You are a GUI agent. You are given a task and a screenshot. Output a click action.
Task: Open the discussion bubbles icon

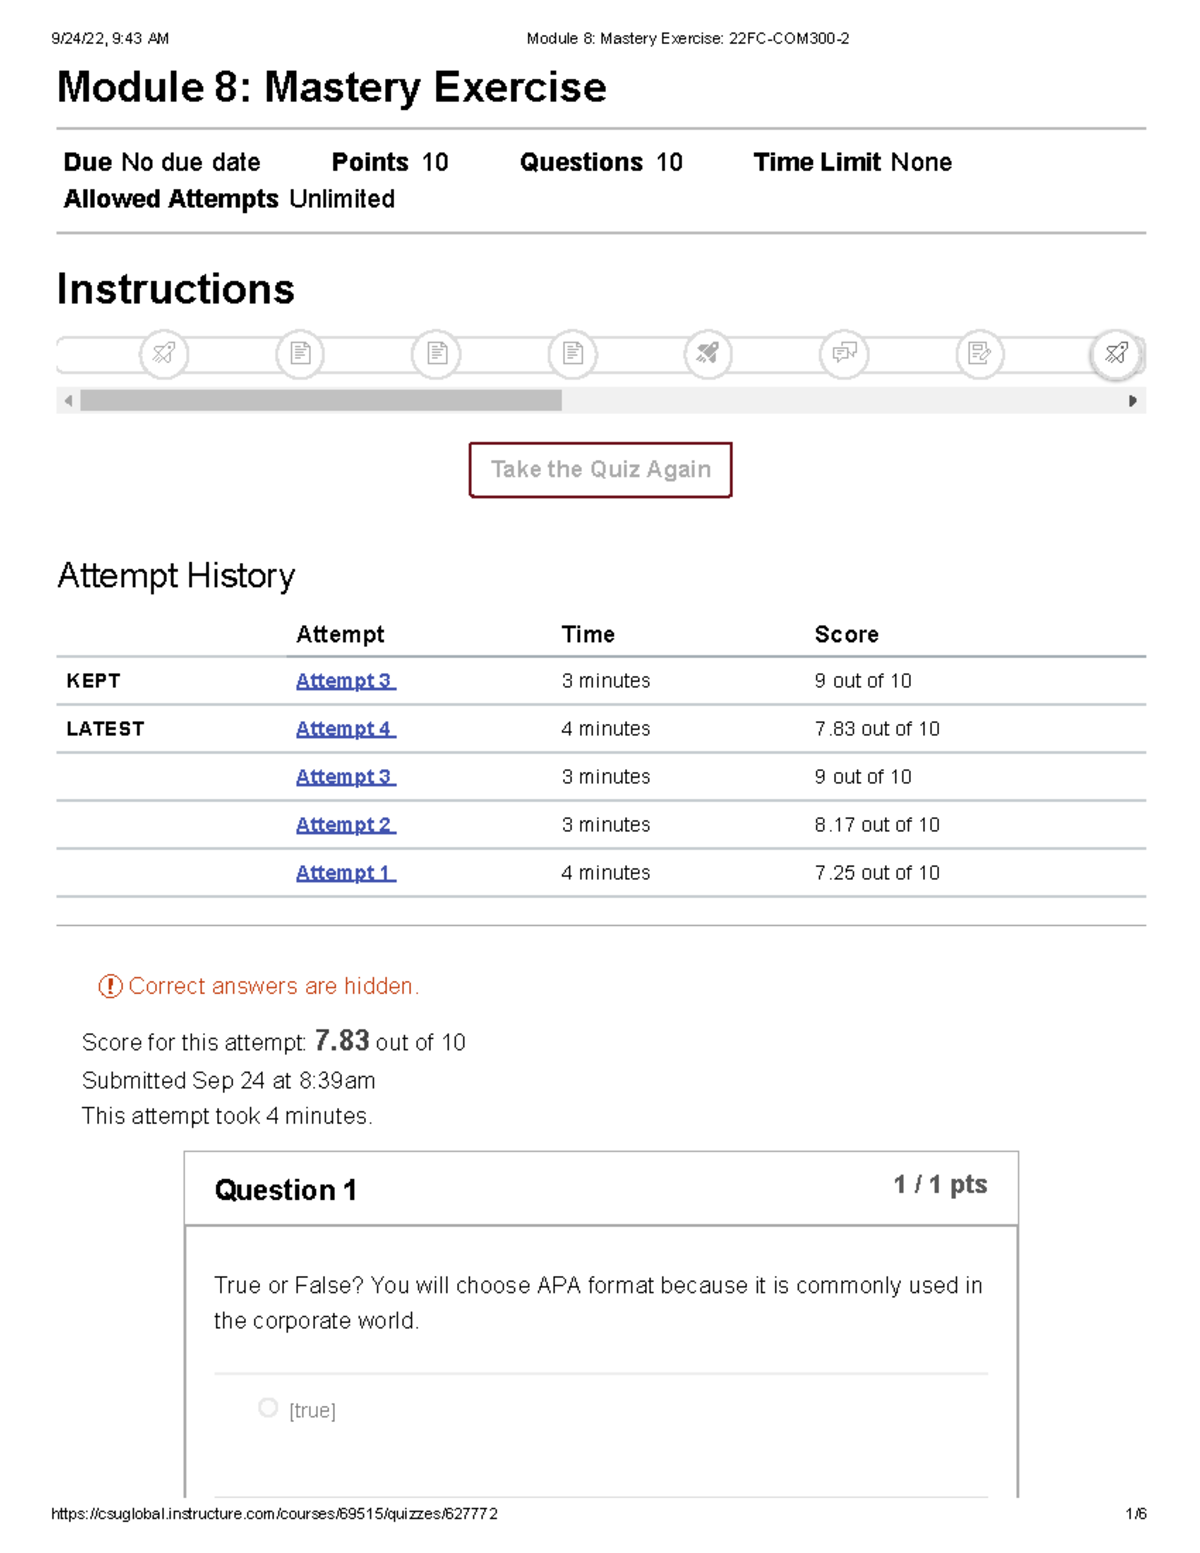tap(845, 353)
